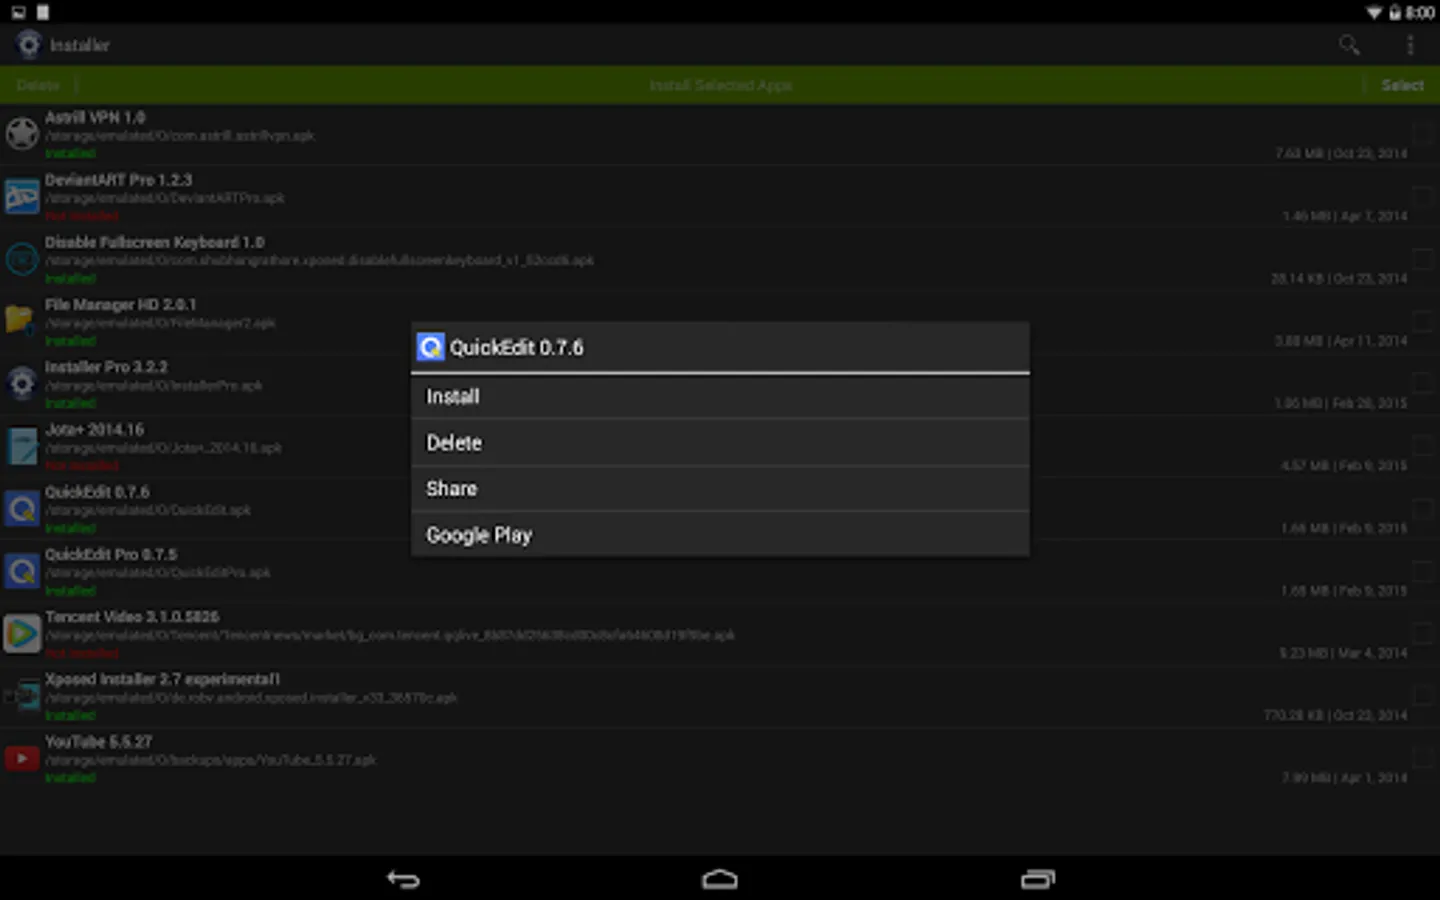Select the Disable Fullscreen Keyboard 1.0 entry

[x=720, y=259]
